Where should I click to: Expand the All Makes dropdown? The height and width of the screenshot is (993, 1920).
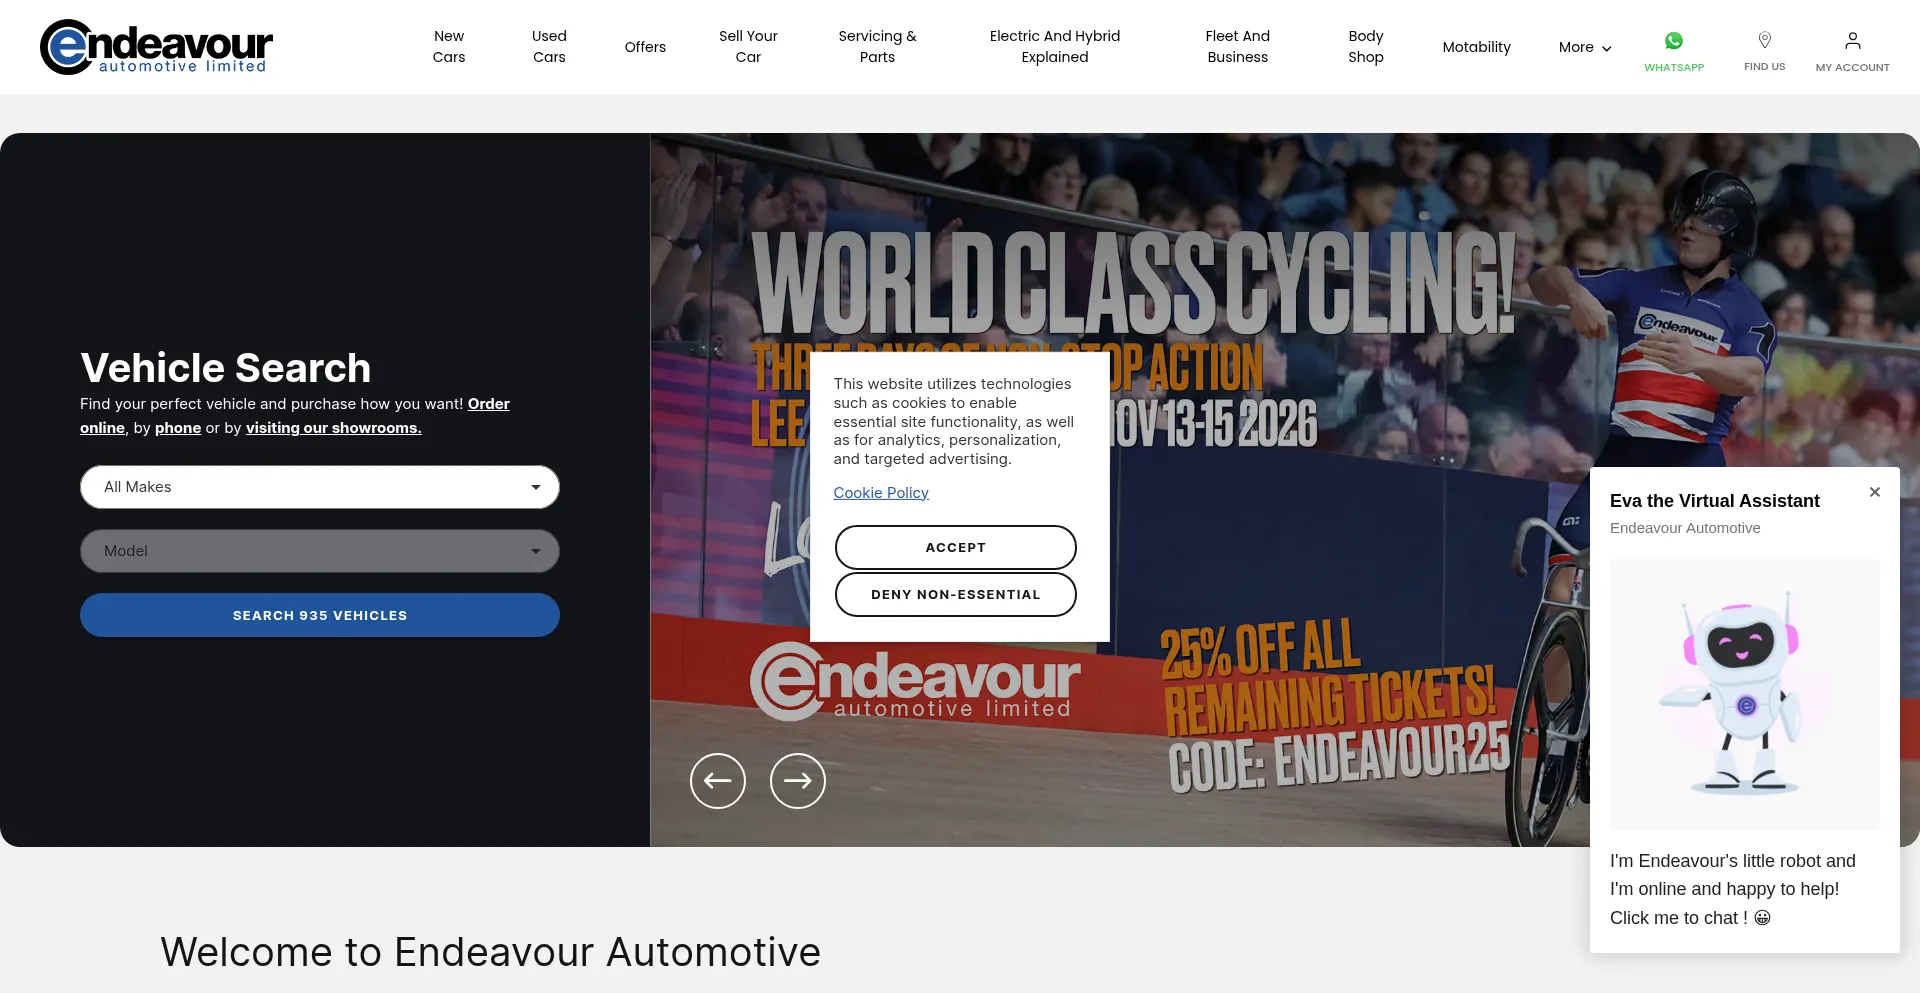point(320,487)
